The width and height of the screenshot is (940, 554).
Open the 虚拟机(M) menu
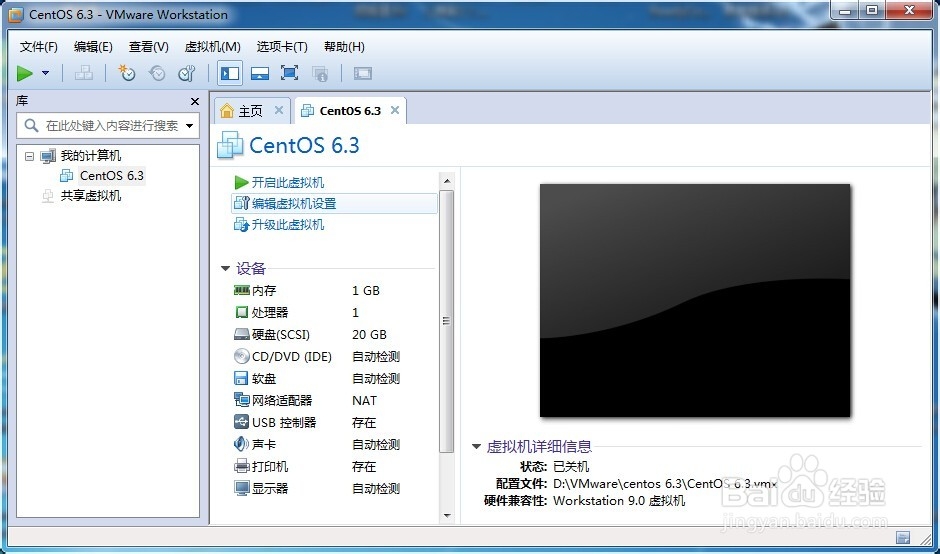pyautogui.click(x=212, y=47)
